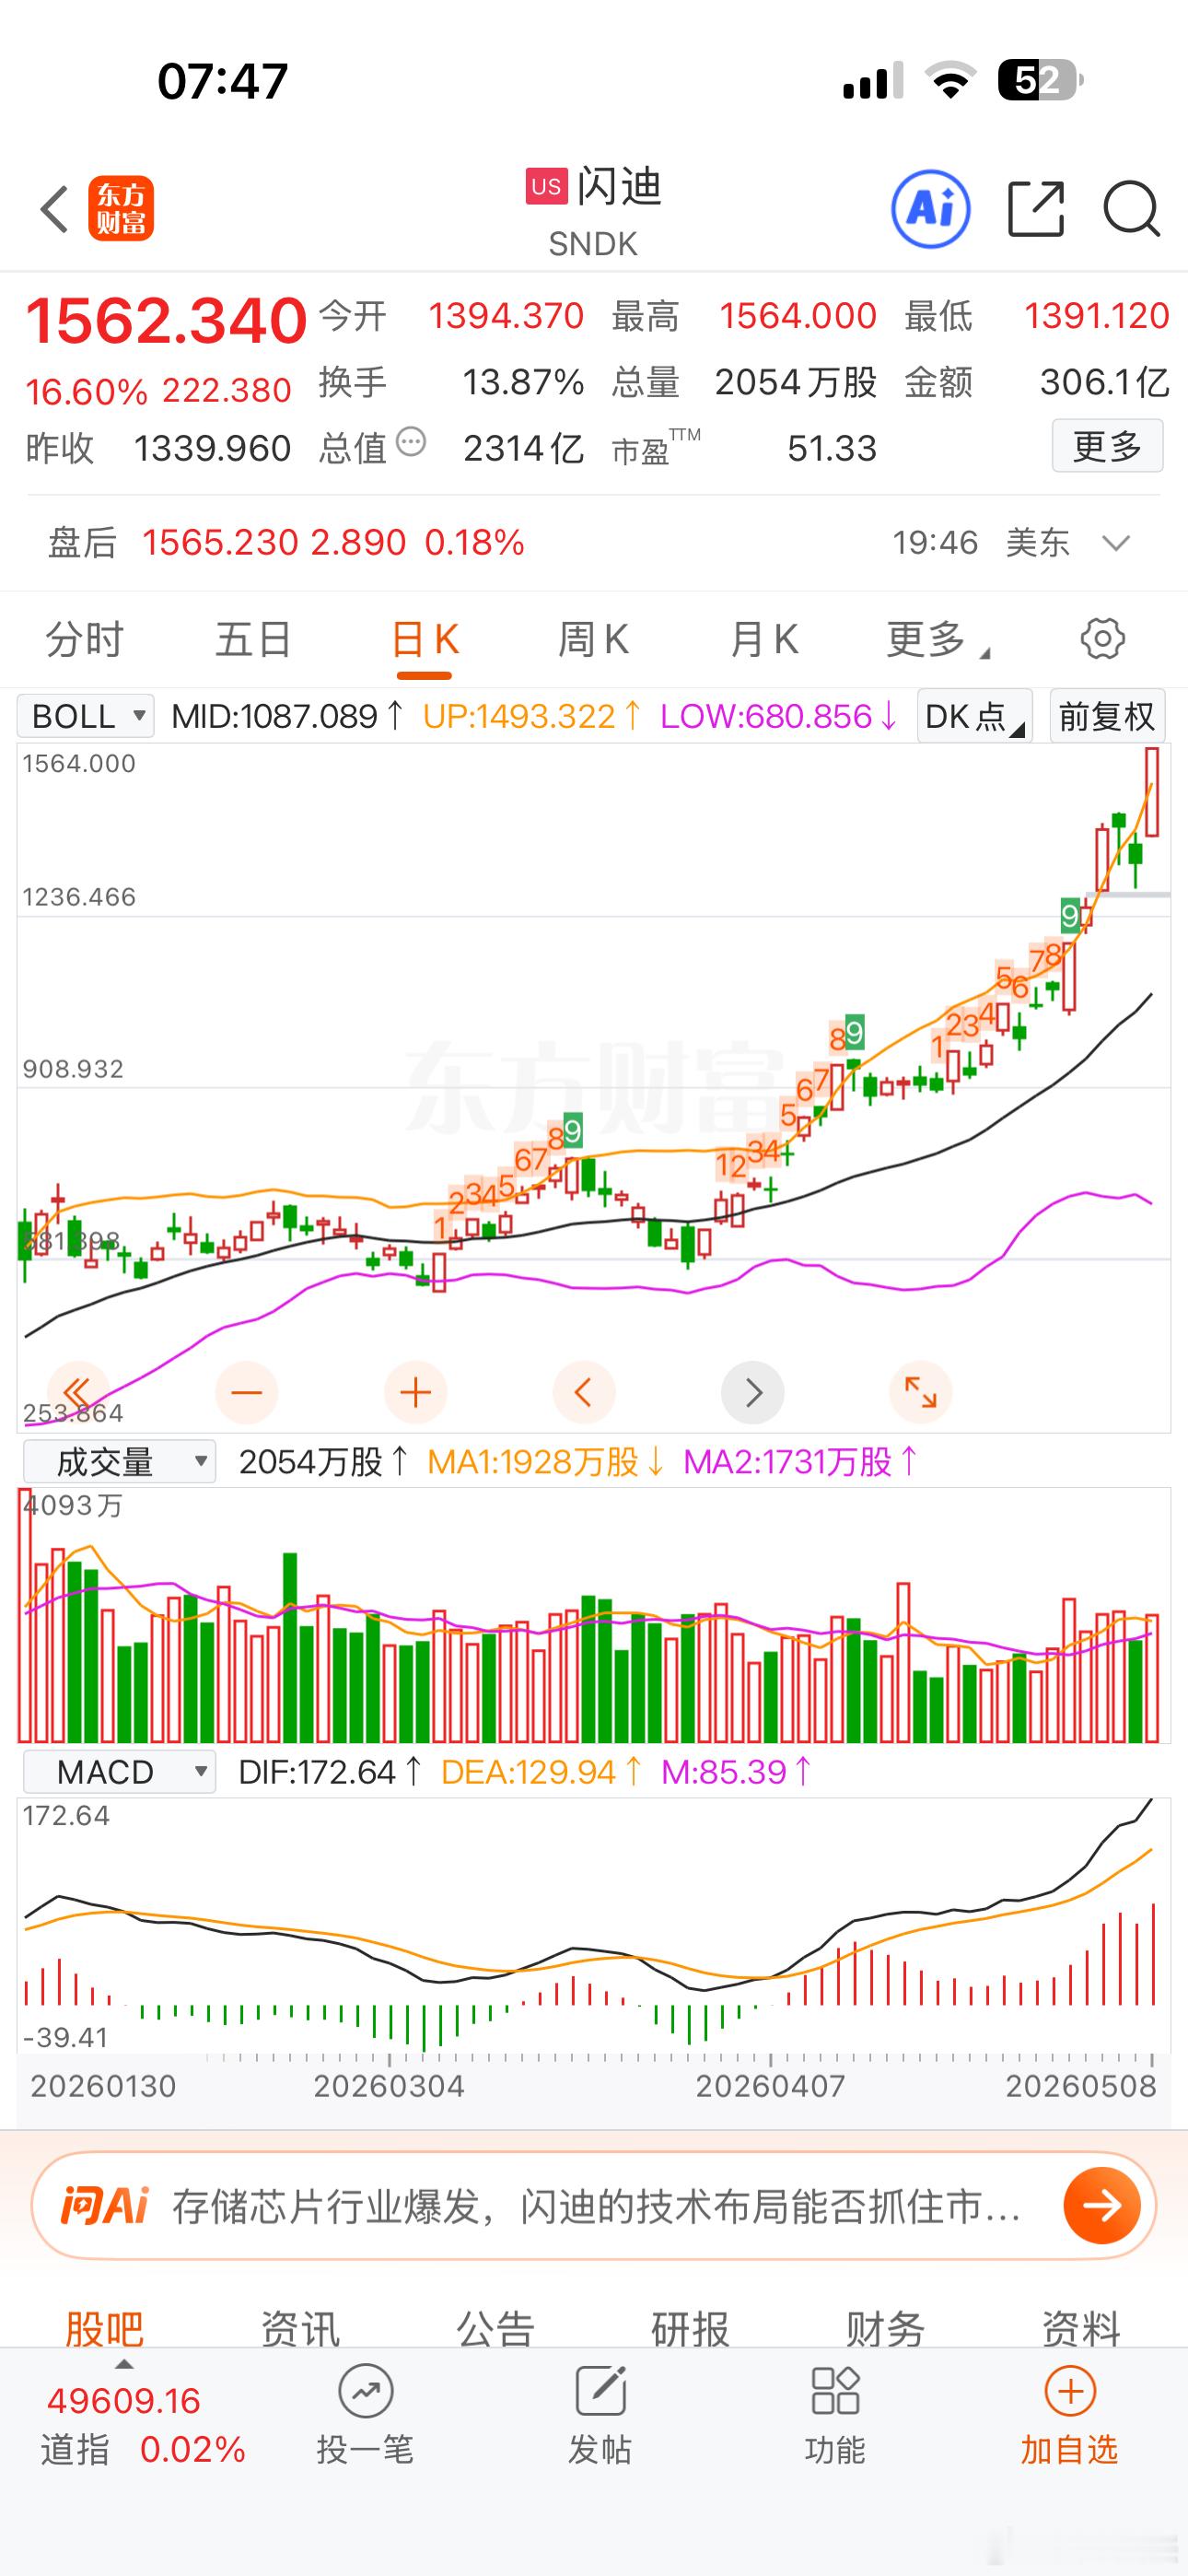The width and height of the screenshot is (1188, 2576).
Task: Move chart right with arrow button
Action: coord(752,1392)
